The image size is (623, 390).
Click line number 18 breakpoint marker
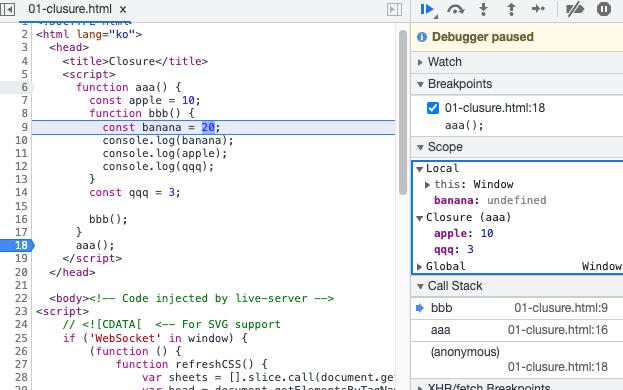(17, 245)
